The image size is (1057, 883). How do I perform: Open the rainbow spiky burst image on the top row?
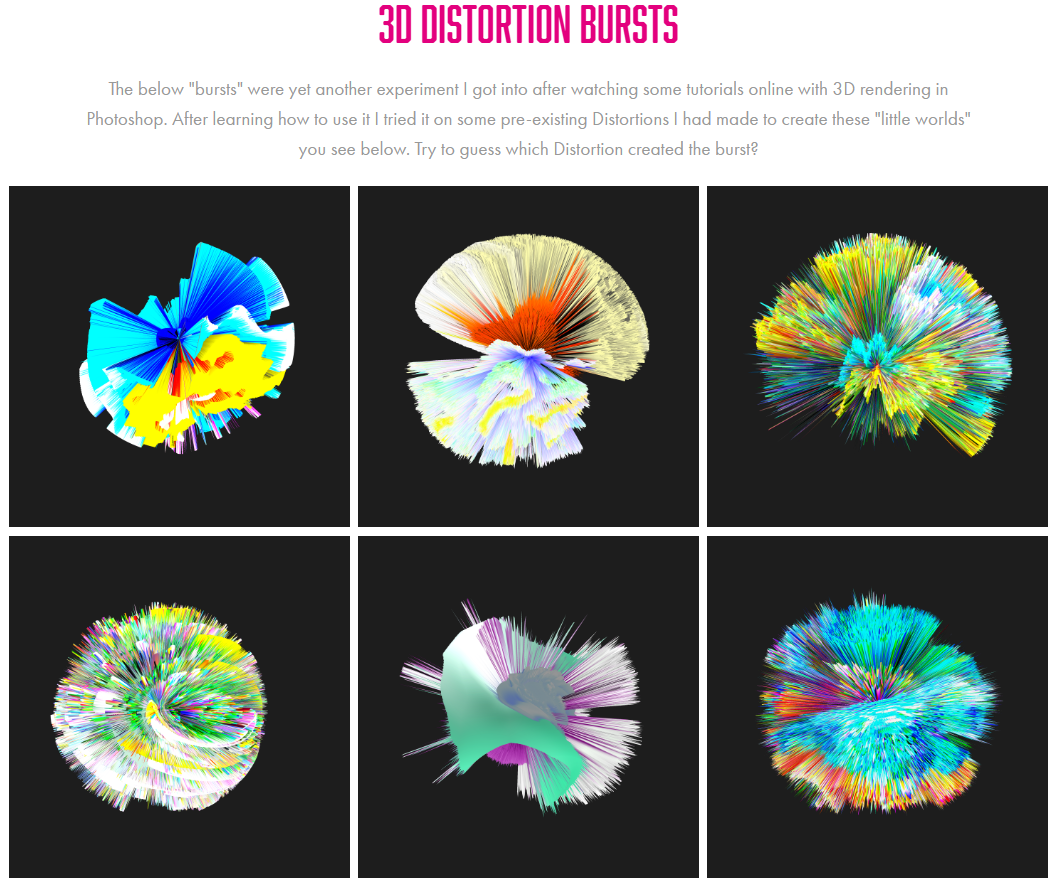(x=877, y=356)
